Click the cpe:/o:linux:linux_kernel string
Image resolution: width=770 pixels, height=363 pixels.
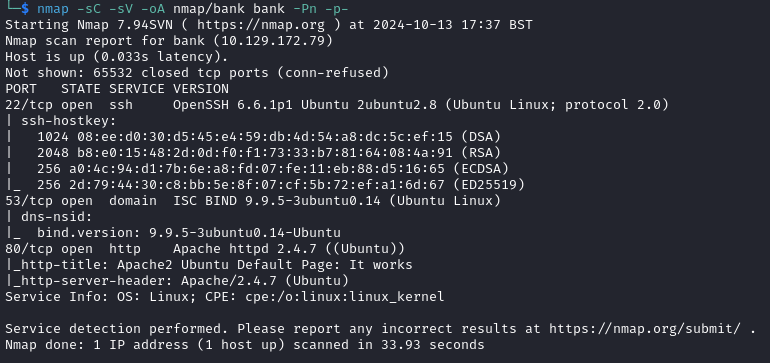tap(345, 297)
